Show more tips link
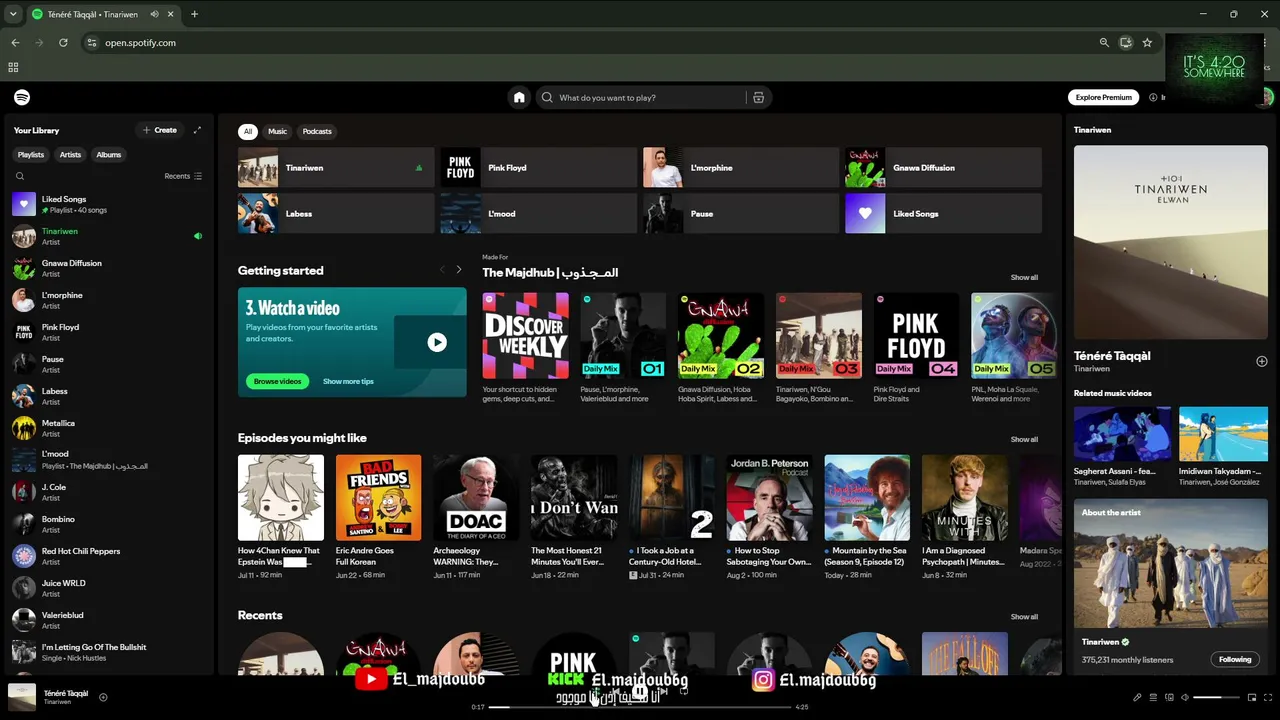This screenshot has width=1280, height=720. (348, 381)
